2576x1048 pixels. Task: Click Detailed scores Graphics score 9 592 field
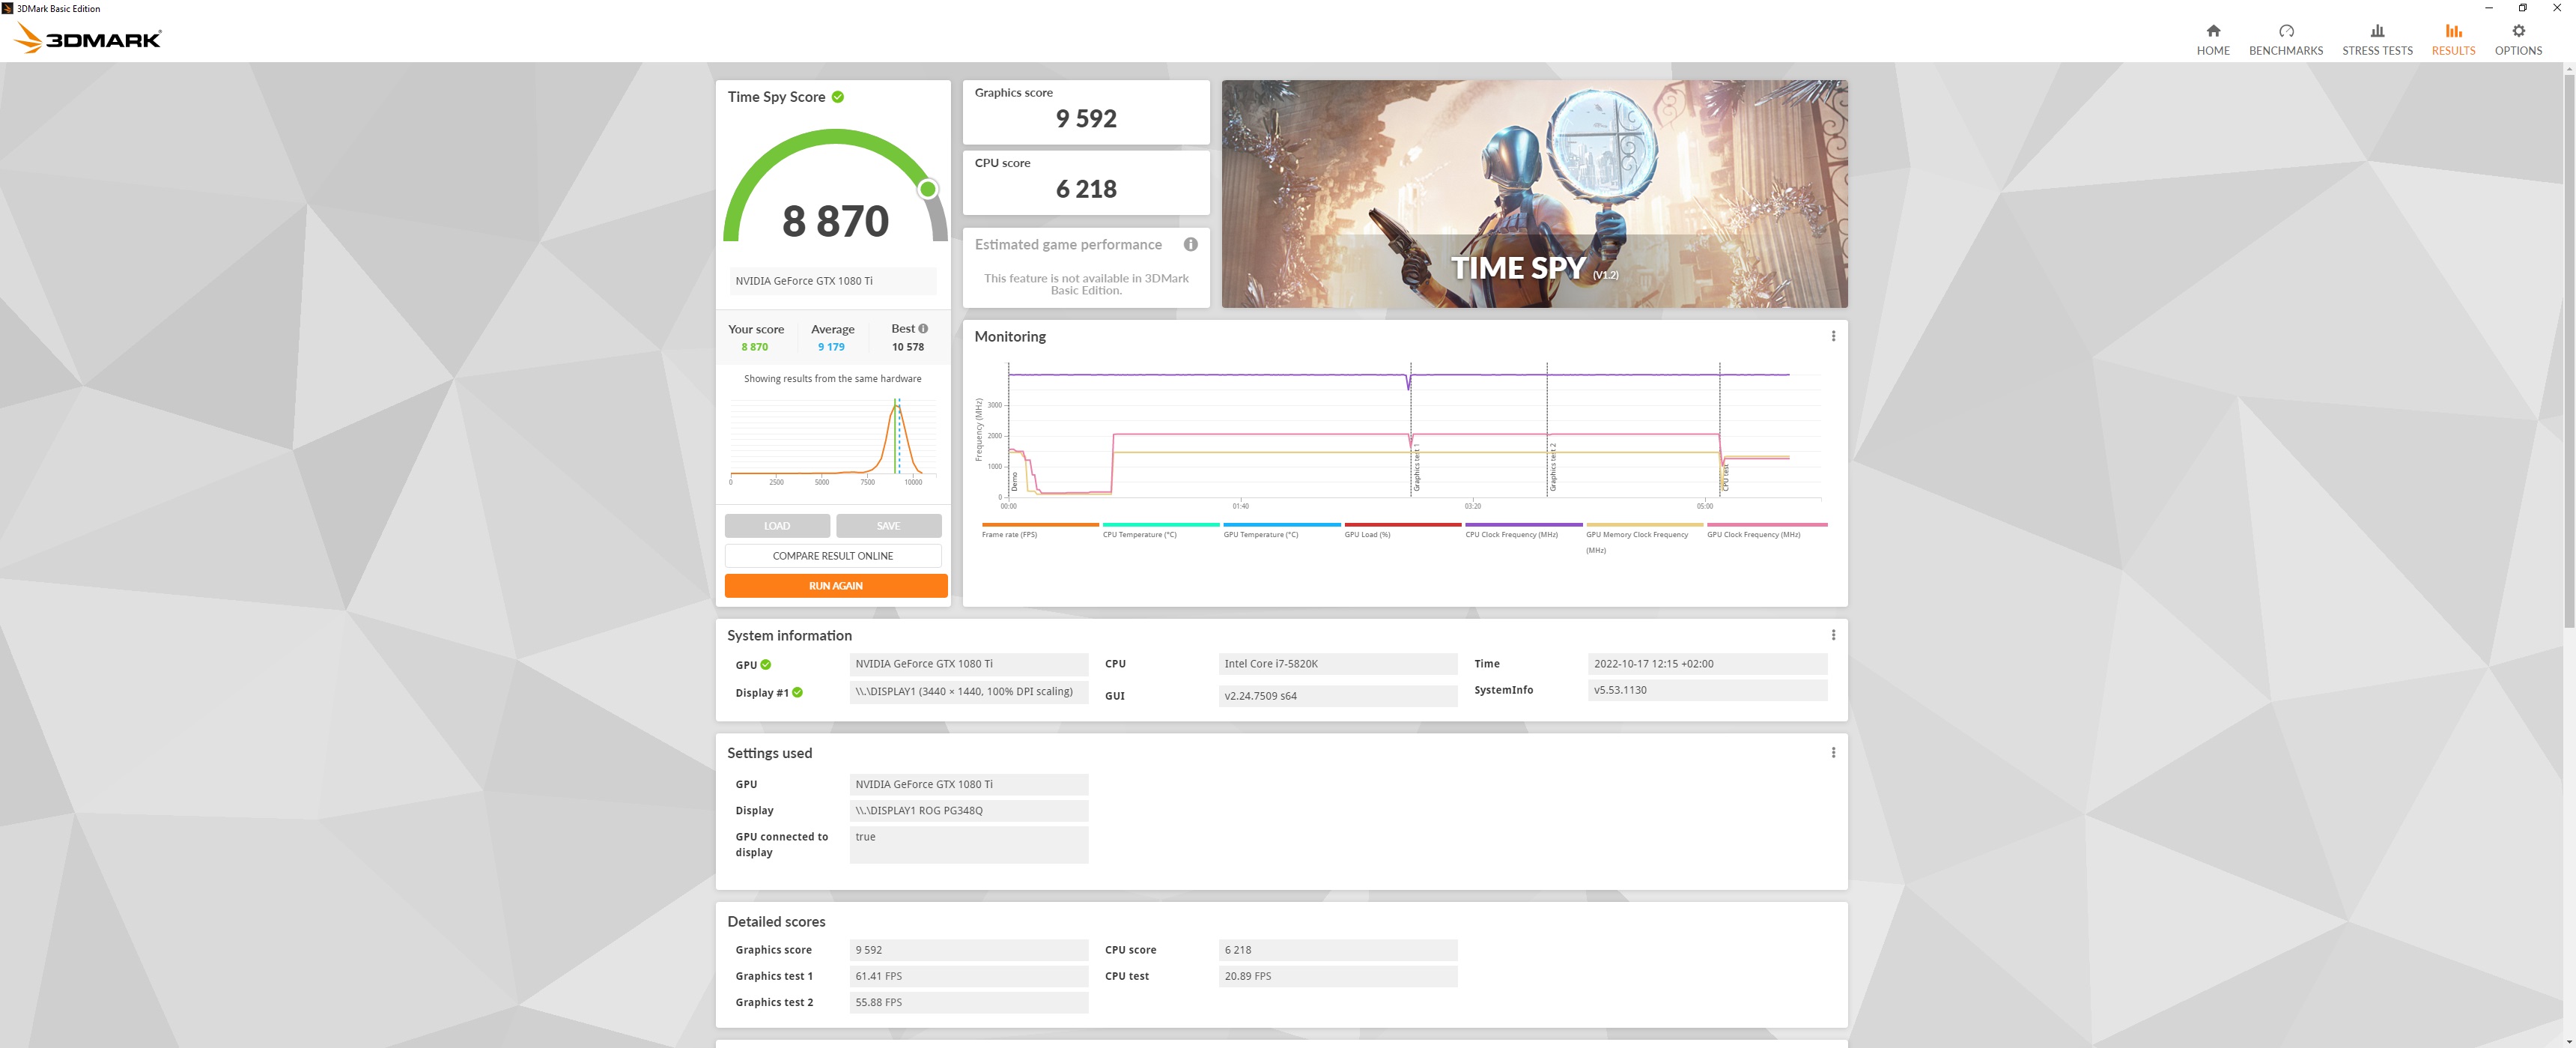[968, 950]
